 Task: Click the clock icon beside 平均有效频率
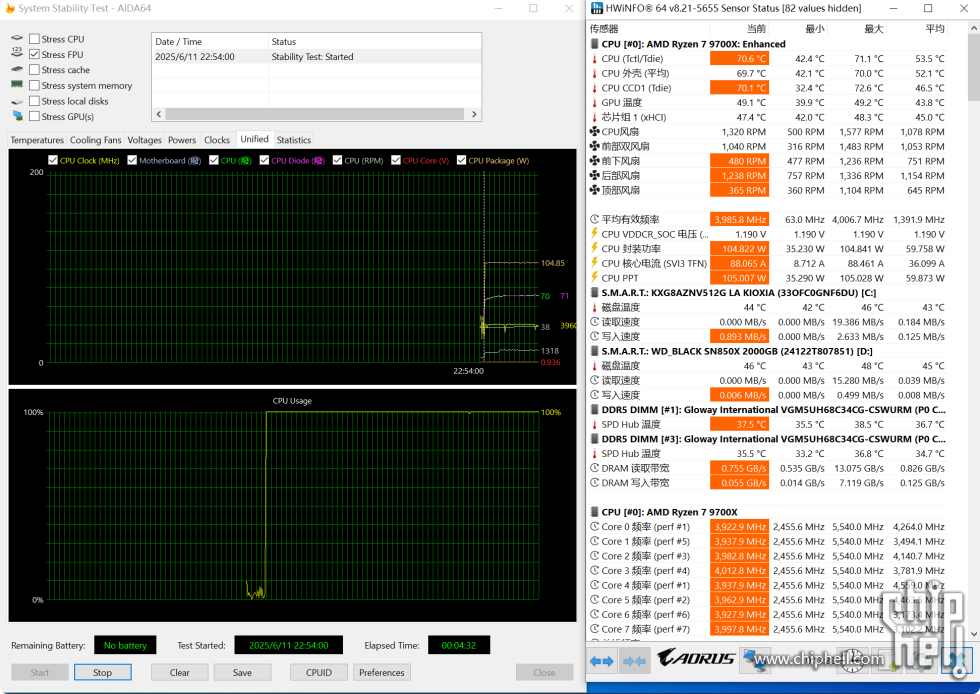click(x=594, y=219)
